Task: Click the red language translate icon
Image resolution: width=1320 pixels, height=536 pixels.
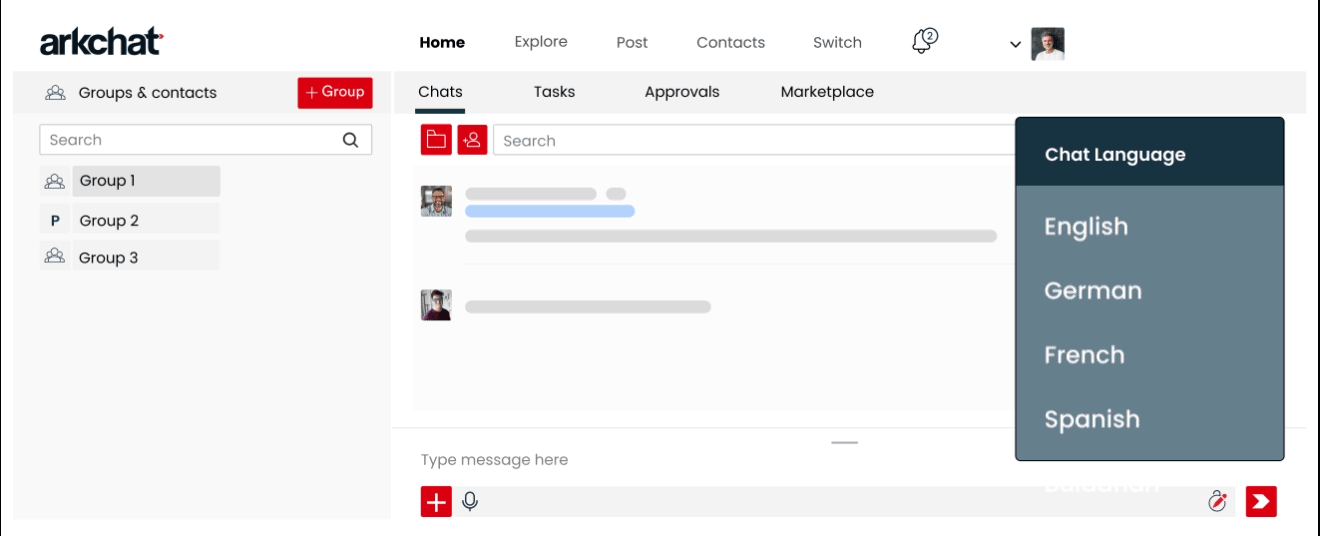Action: click(x=1217, y=501)
